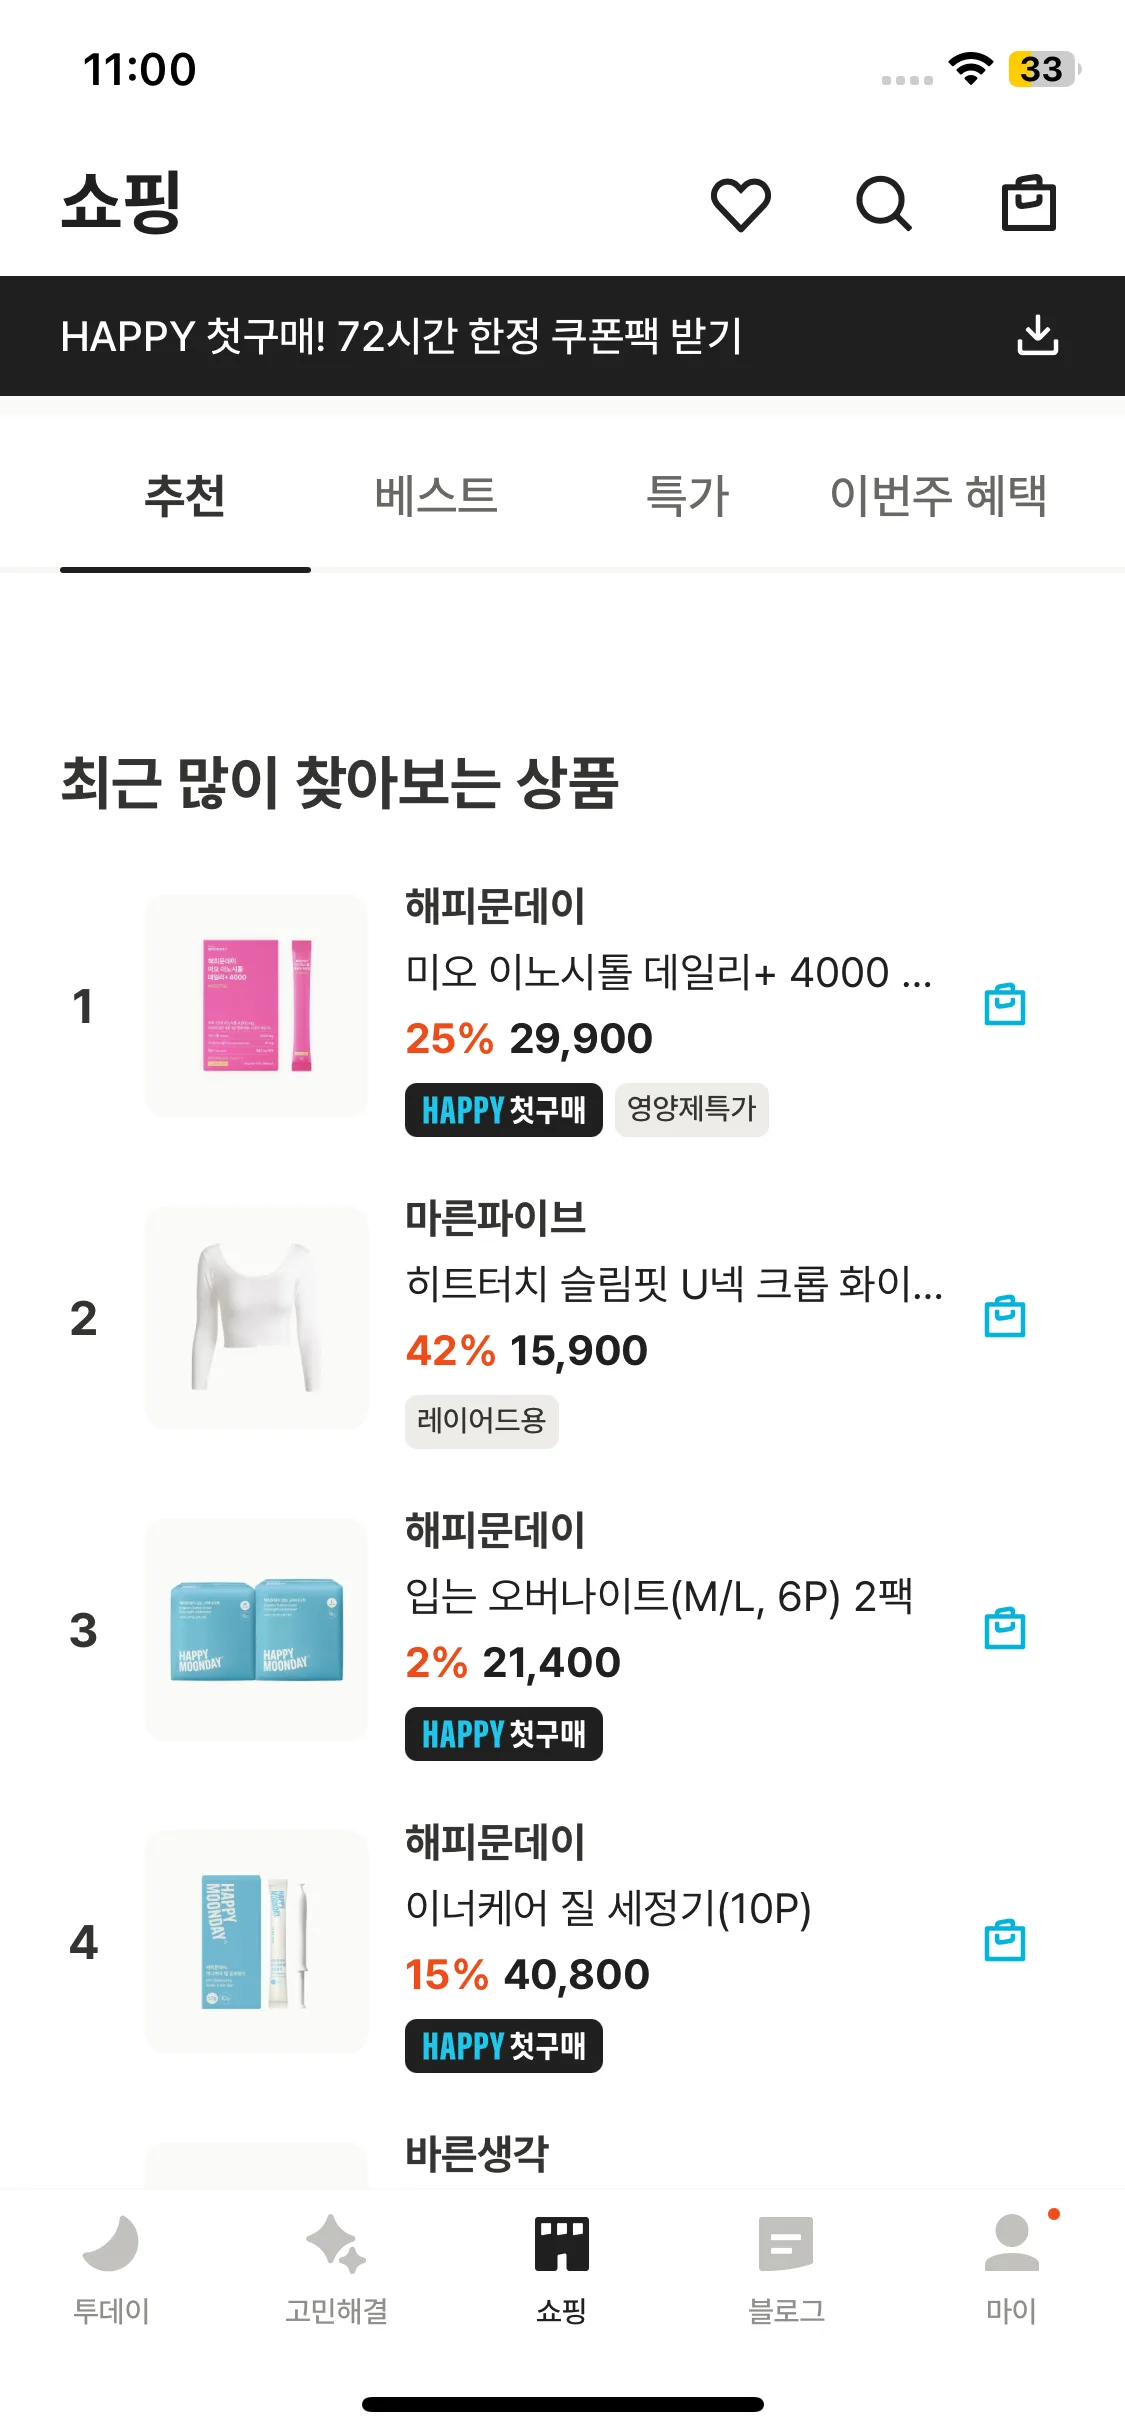Open the wishlist heart icon
Image resolution: width=1125 pixels, height=2436 pixels.
coord(740,204)
